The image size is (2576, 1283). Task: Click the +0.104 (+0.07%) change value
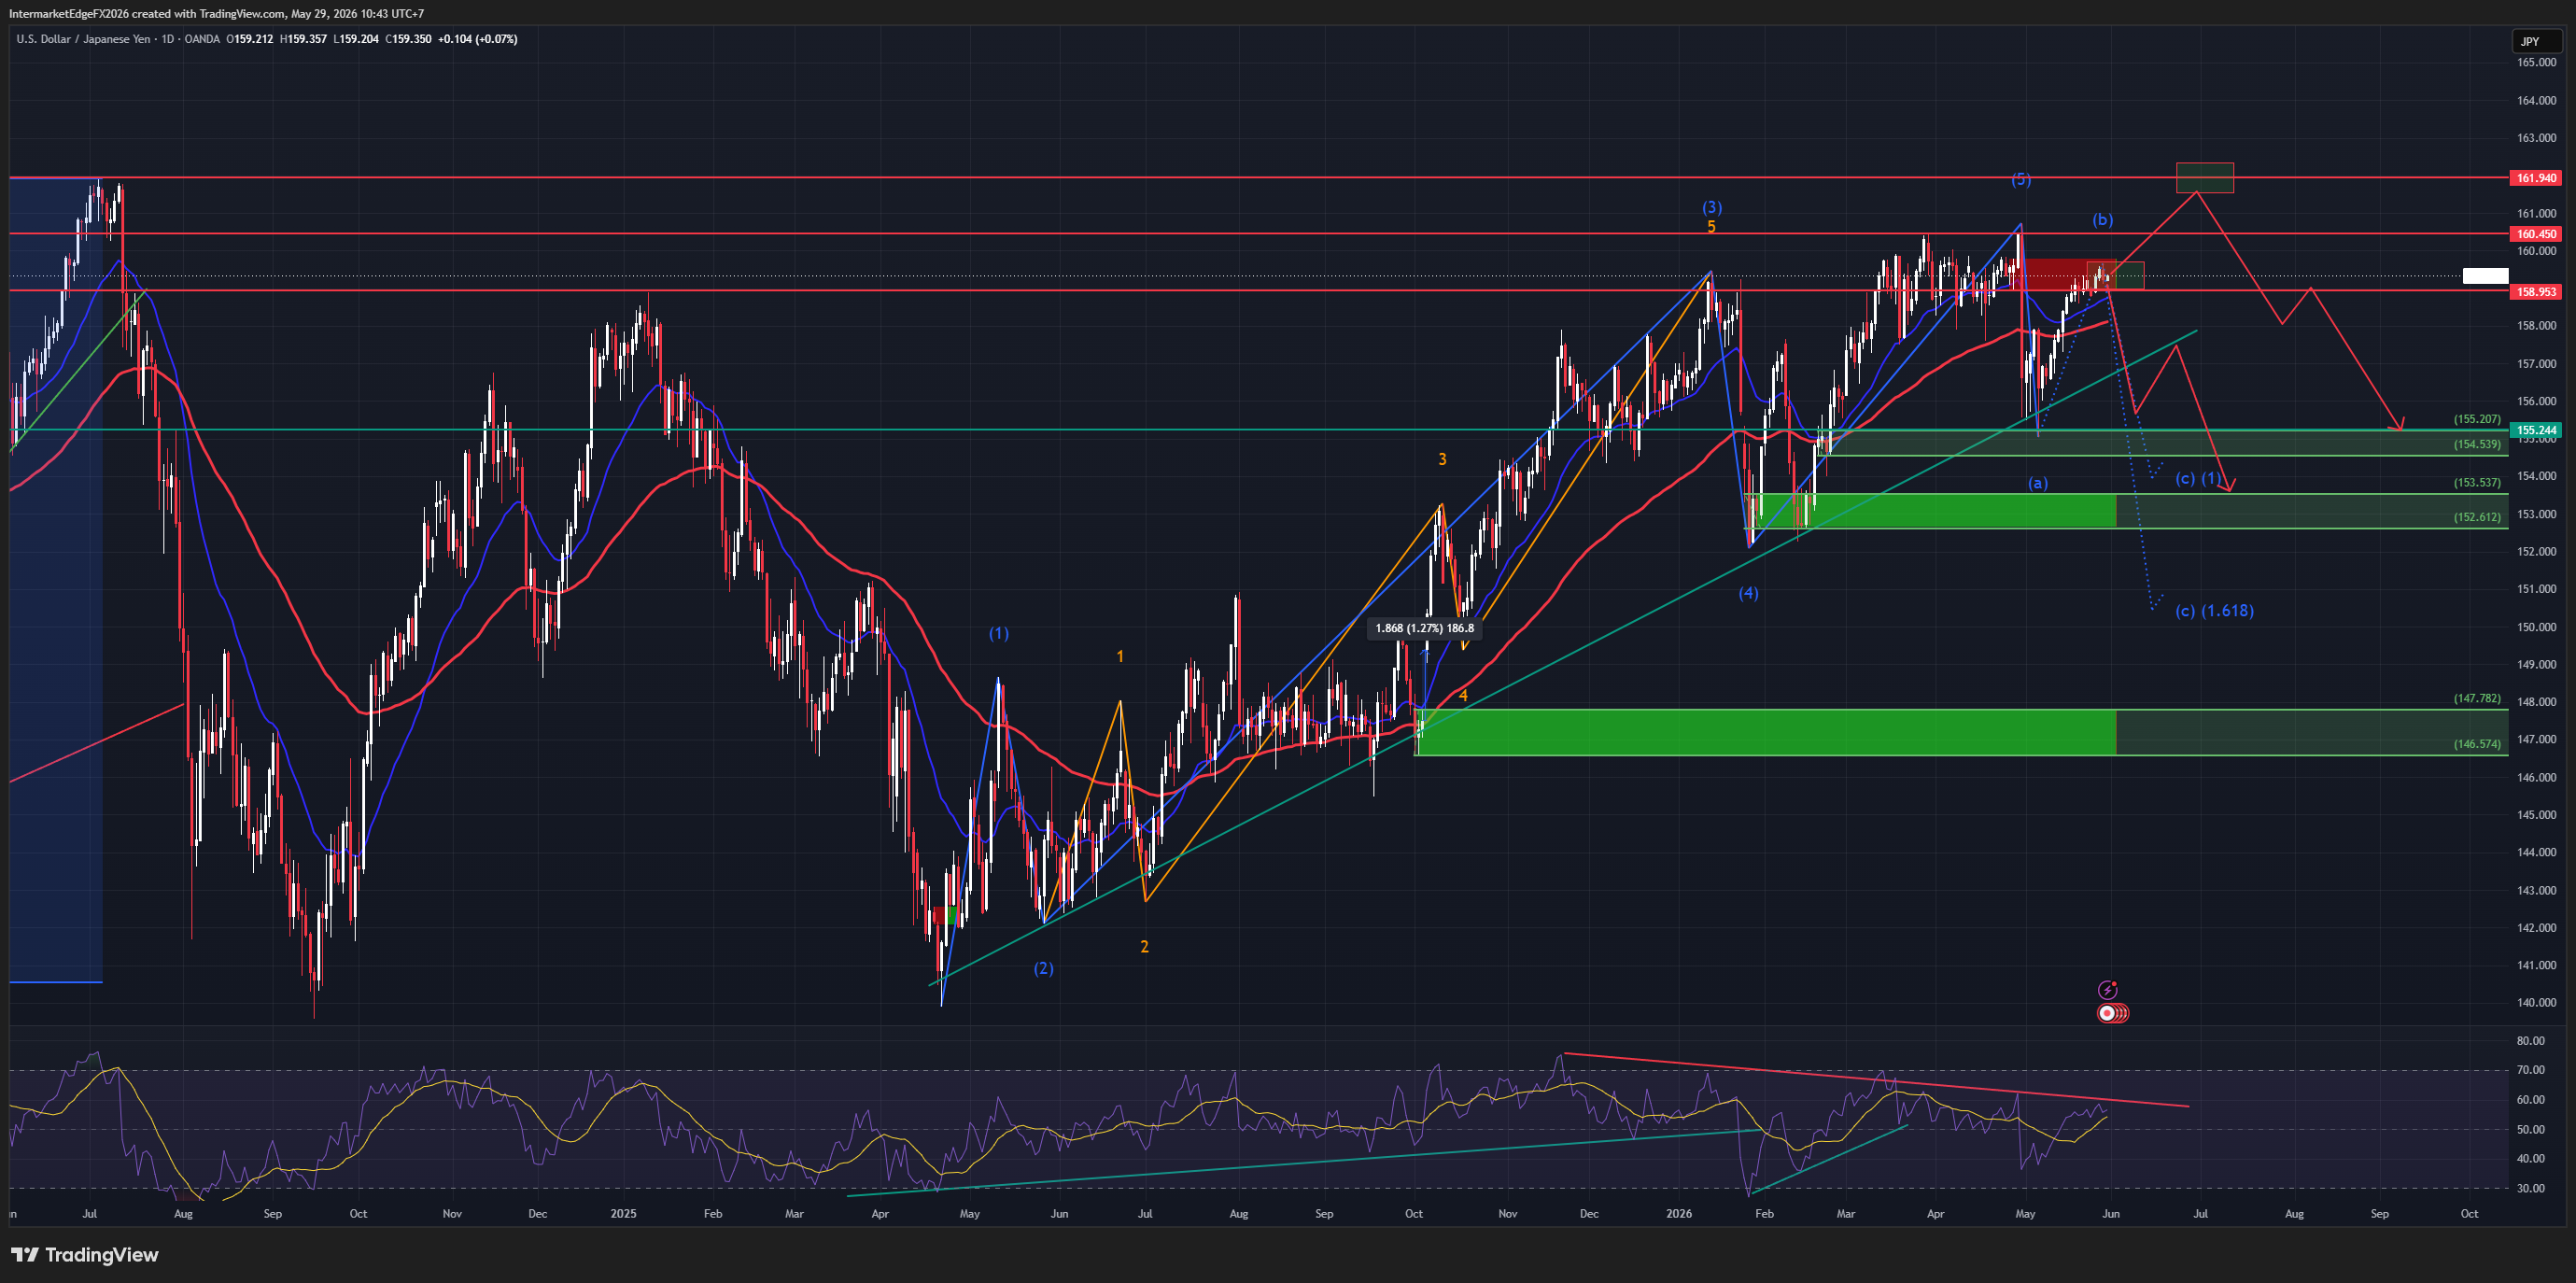click(478, 39)
